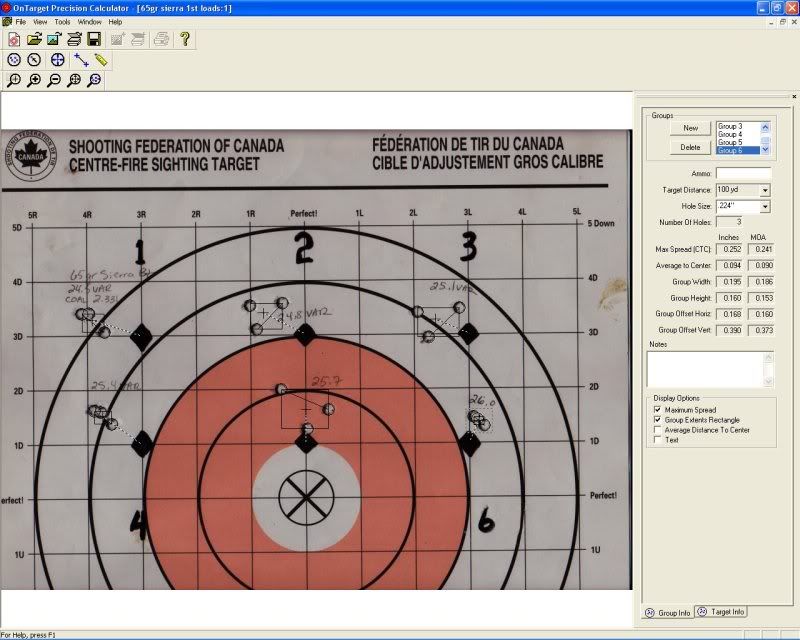The height and width of the screenshot is (640, 800).
Task: Click the application icon beside File
Action: [x=7, y=22]
